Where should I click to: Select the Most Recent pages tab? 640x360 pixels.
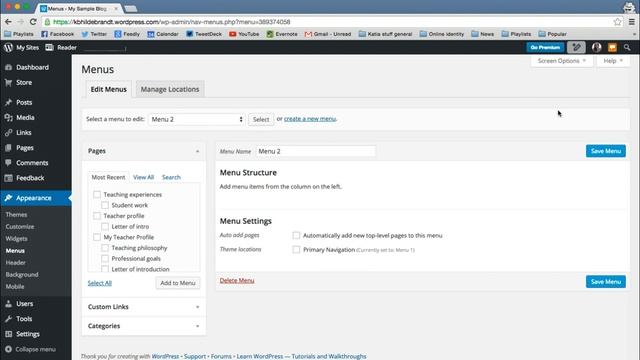point(108,177)
